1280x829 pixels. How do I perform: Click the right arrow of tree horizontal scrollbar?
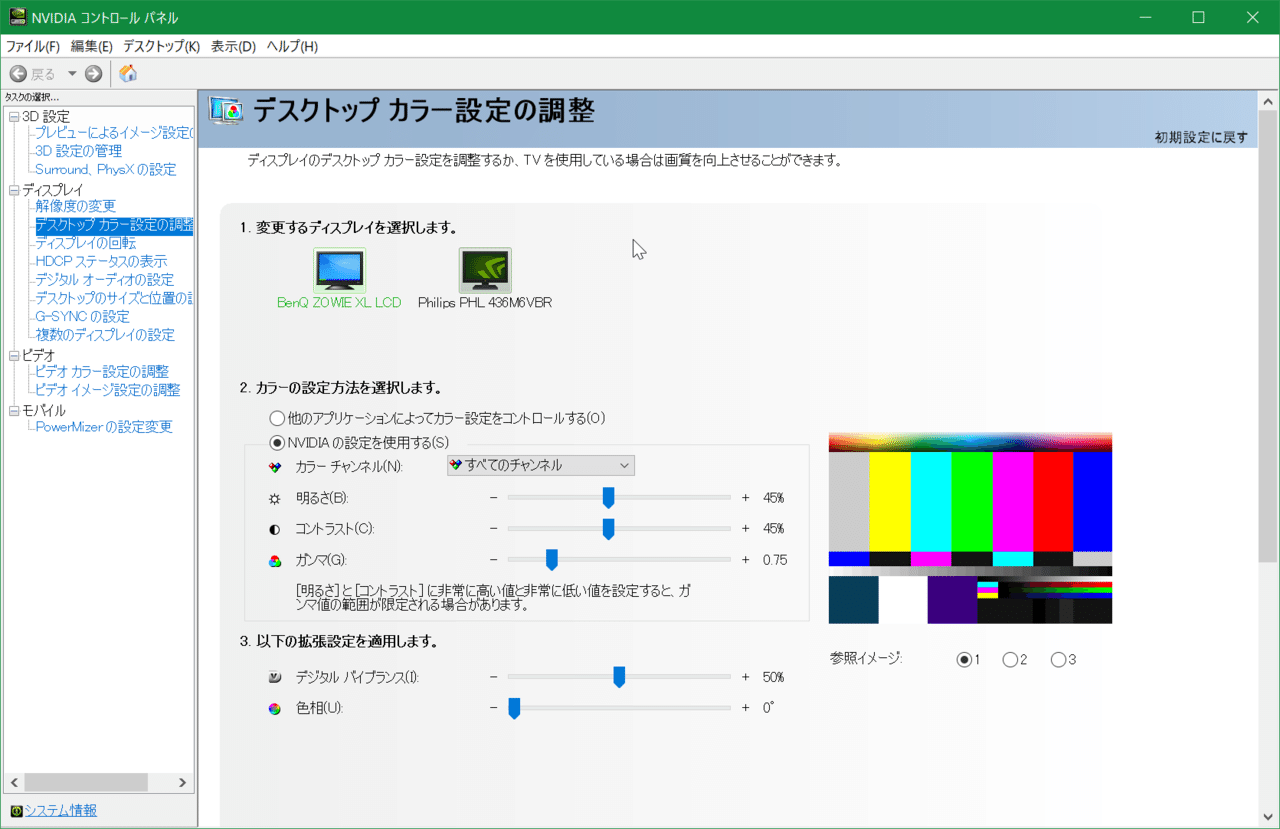pyautogui.click(x=182, y=783)
